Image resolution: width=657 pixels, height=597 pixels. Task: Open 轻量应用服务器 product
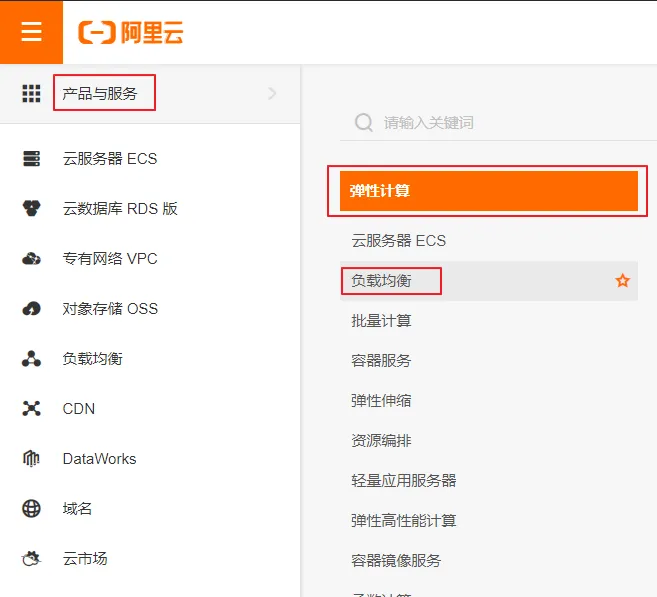coord(404,480)
